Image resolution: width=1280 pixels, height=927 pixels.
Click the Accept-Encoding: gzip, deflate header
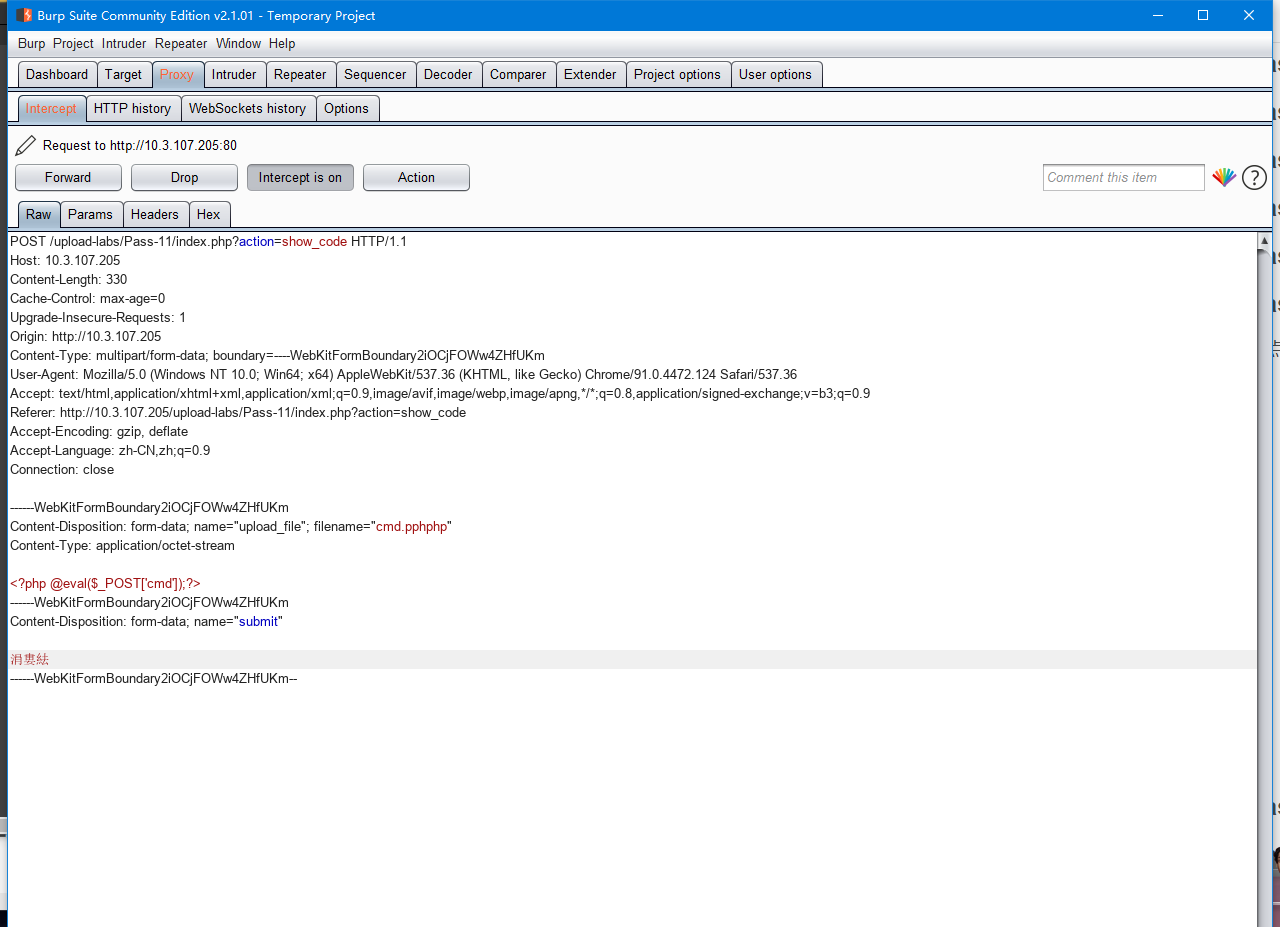coord(99,432)
